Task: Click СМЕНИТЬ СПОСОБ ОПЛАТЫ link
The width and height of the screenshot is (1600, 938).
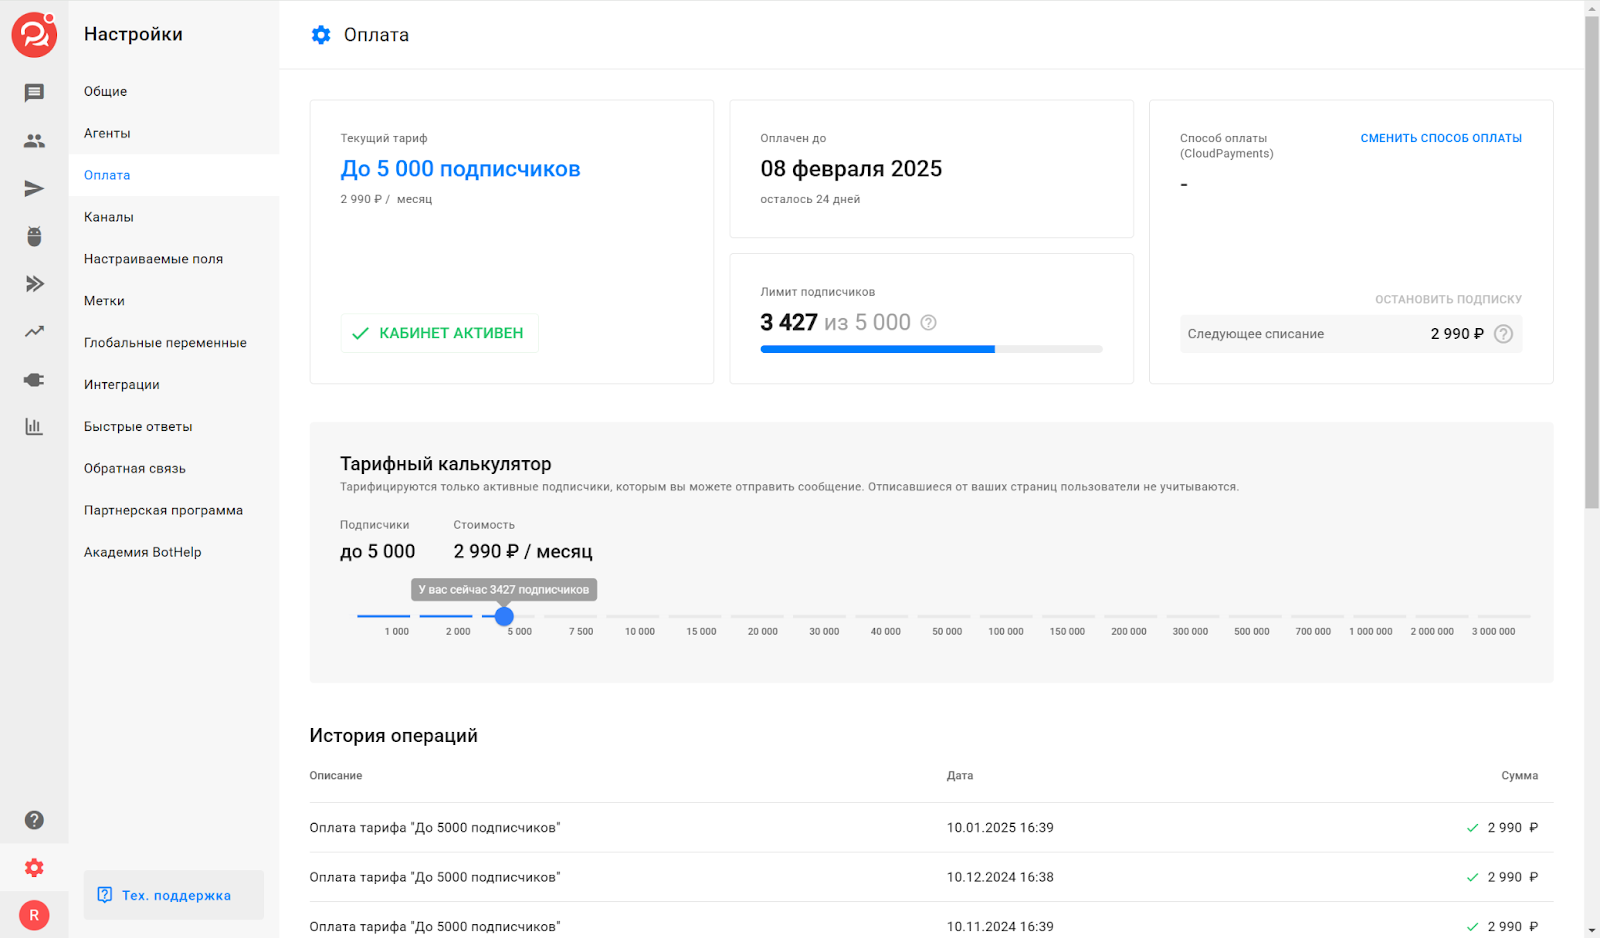Action: tap(1440, 138)
